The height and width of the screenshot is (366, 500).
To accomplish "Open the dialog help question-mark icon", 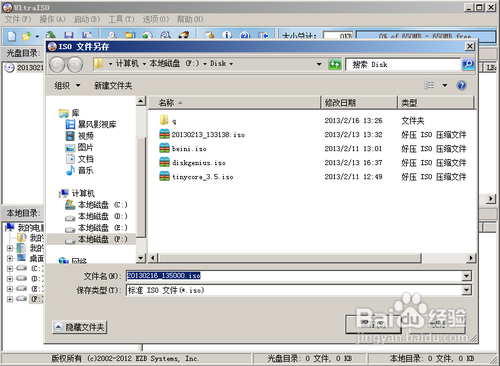I will [461, 86].
